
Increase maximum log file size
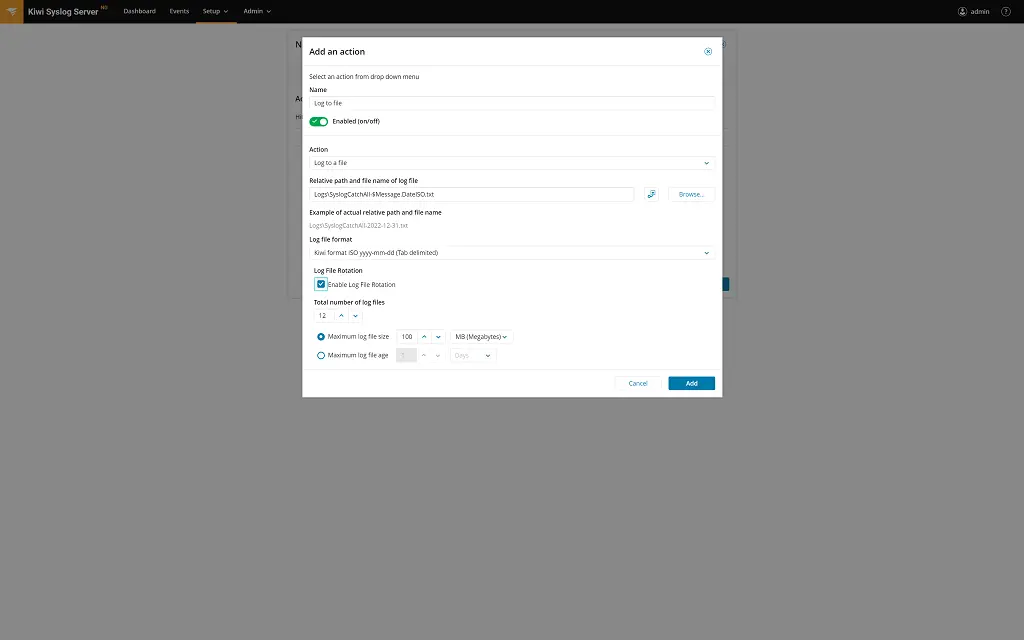[424, 337]
